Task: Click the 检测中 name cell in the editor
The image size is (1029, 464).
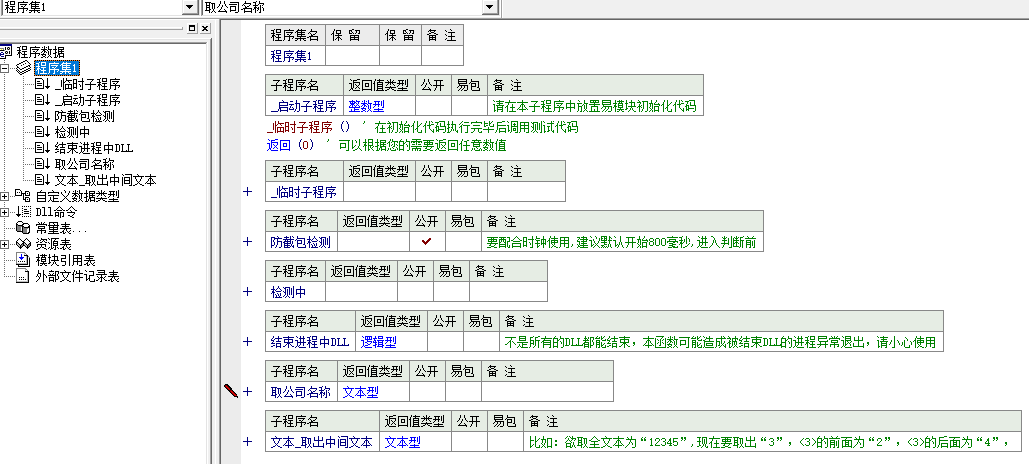Action: pyautogui.click(x=295, y=291)
